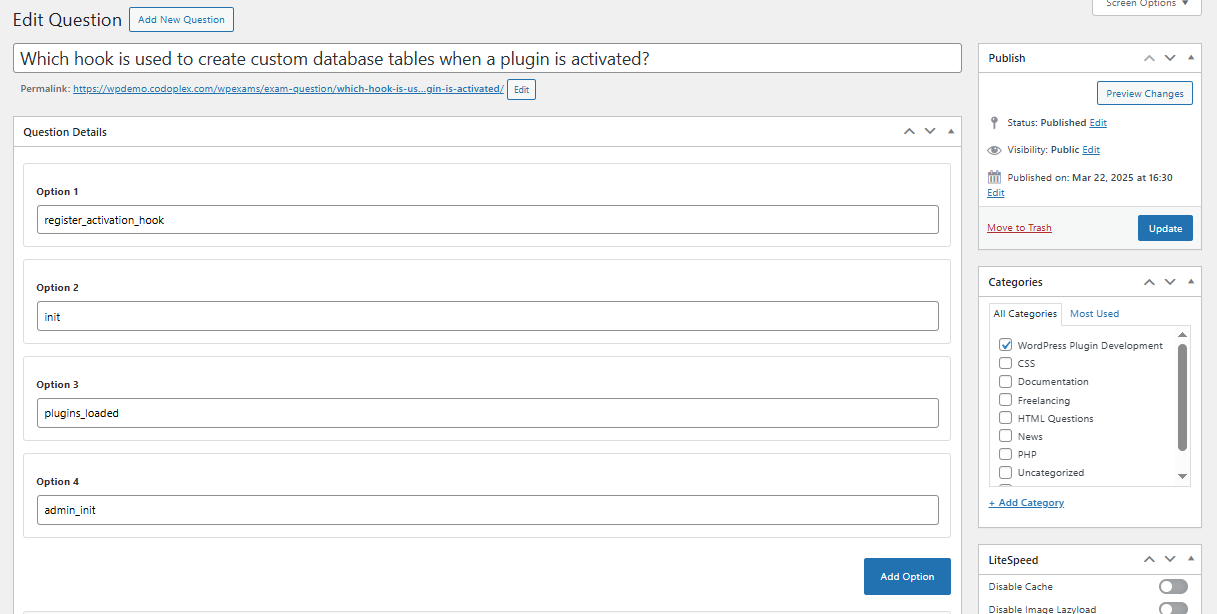Switch to the Most Used tab
The image size is (1217, 614).
pyautogui.click(x=1094, y=314)
